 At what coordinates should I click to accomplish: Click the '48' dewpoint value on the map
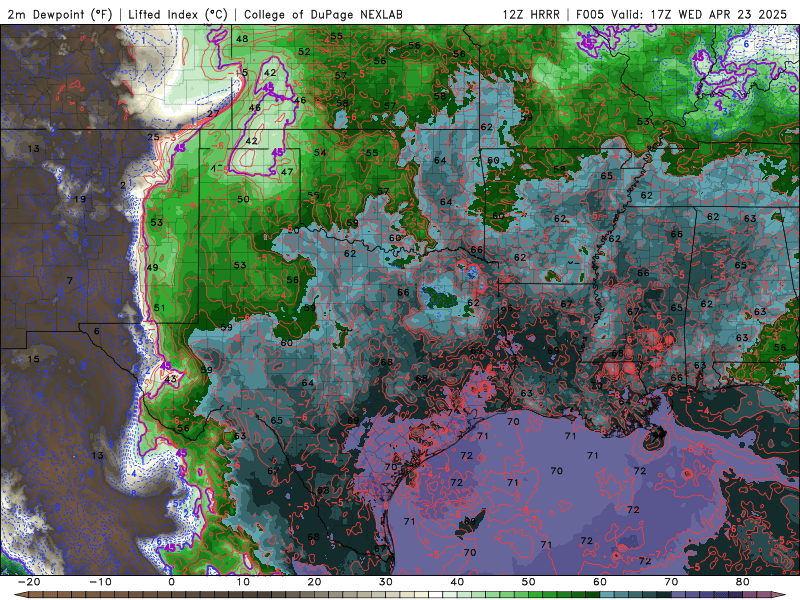tap(242, 39)
